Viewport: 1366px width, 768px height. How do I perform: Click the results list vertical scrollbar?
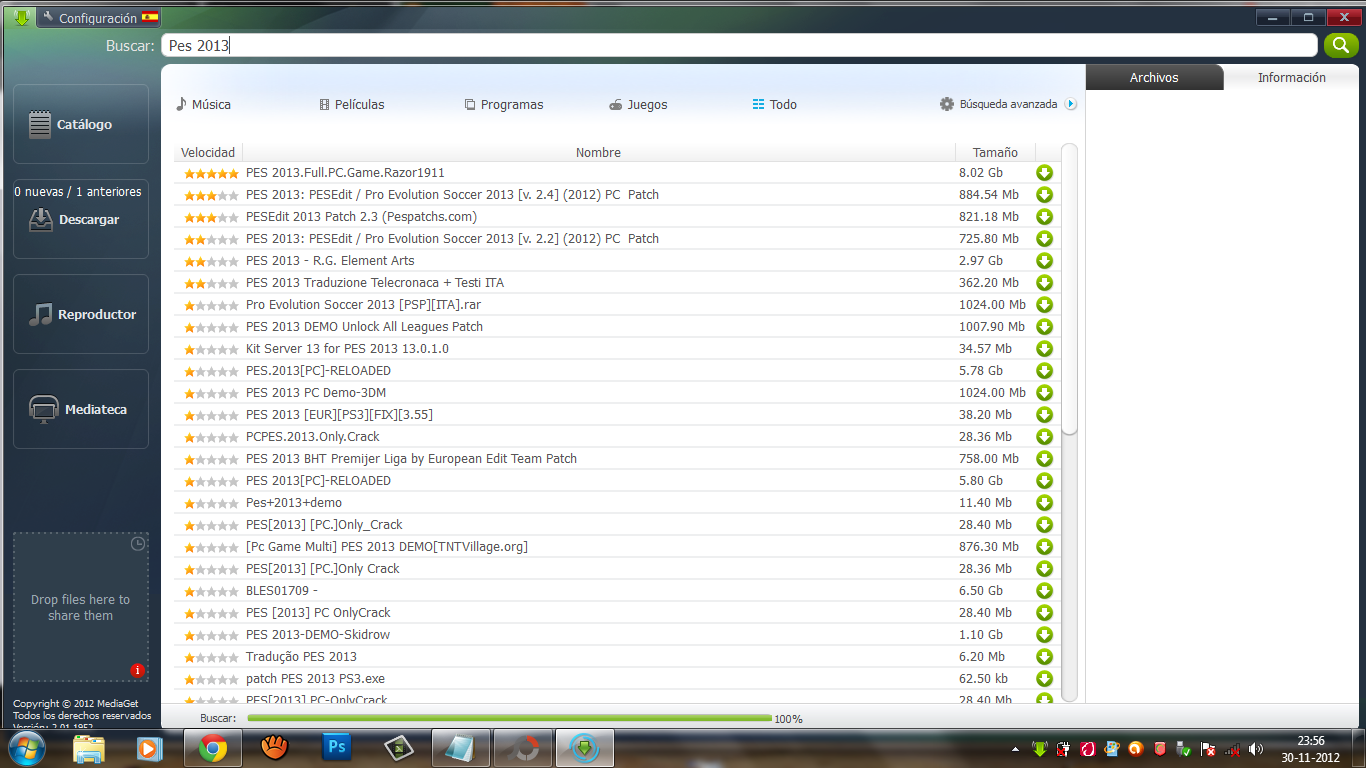(x=1069, y=290)
